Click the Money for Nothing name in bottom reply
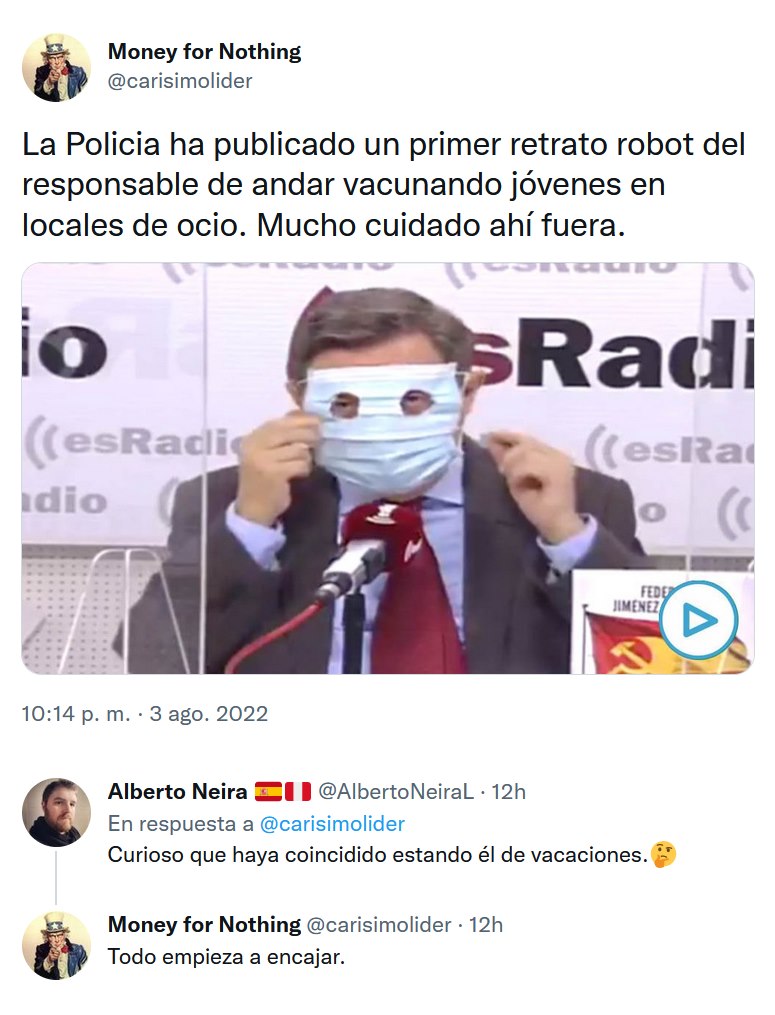The image size is (775, 1015). (x=205, y=924)
